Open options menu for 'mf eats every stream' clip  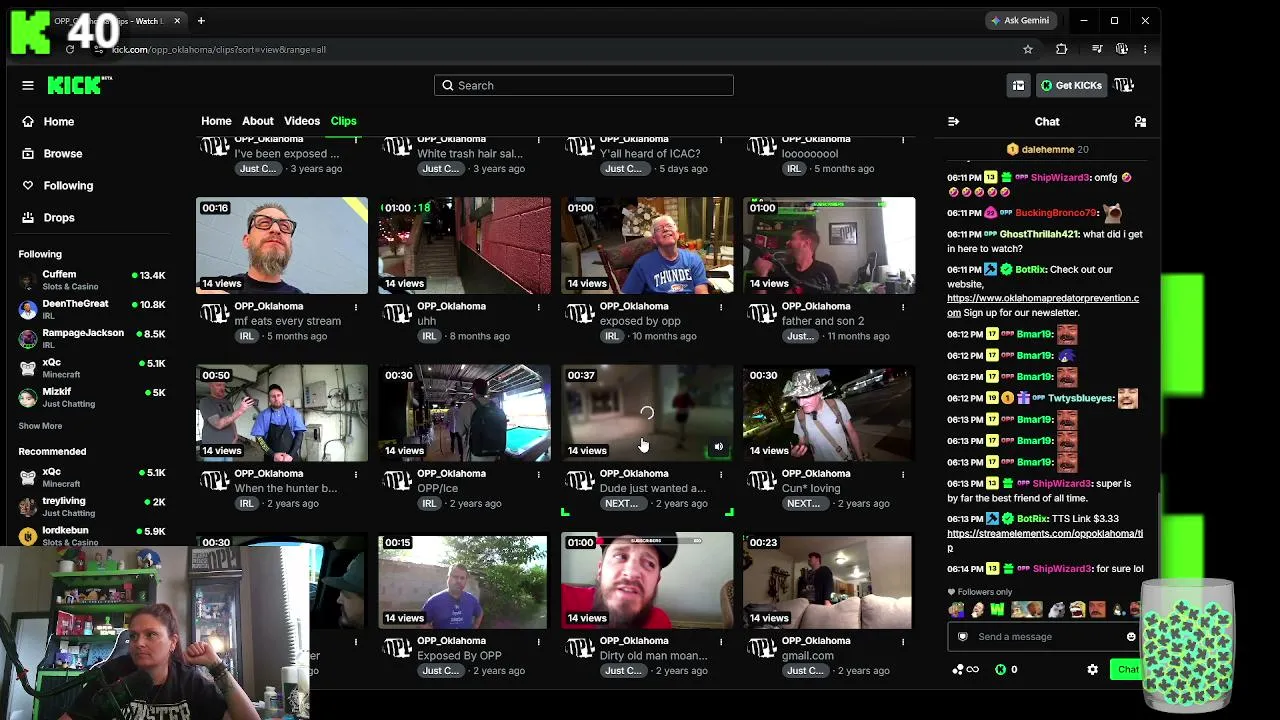tap(356, 307)
